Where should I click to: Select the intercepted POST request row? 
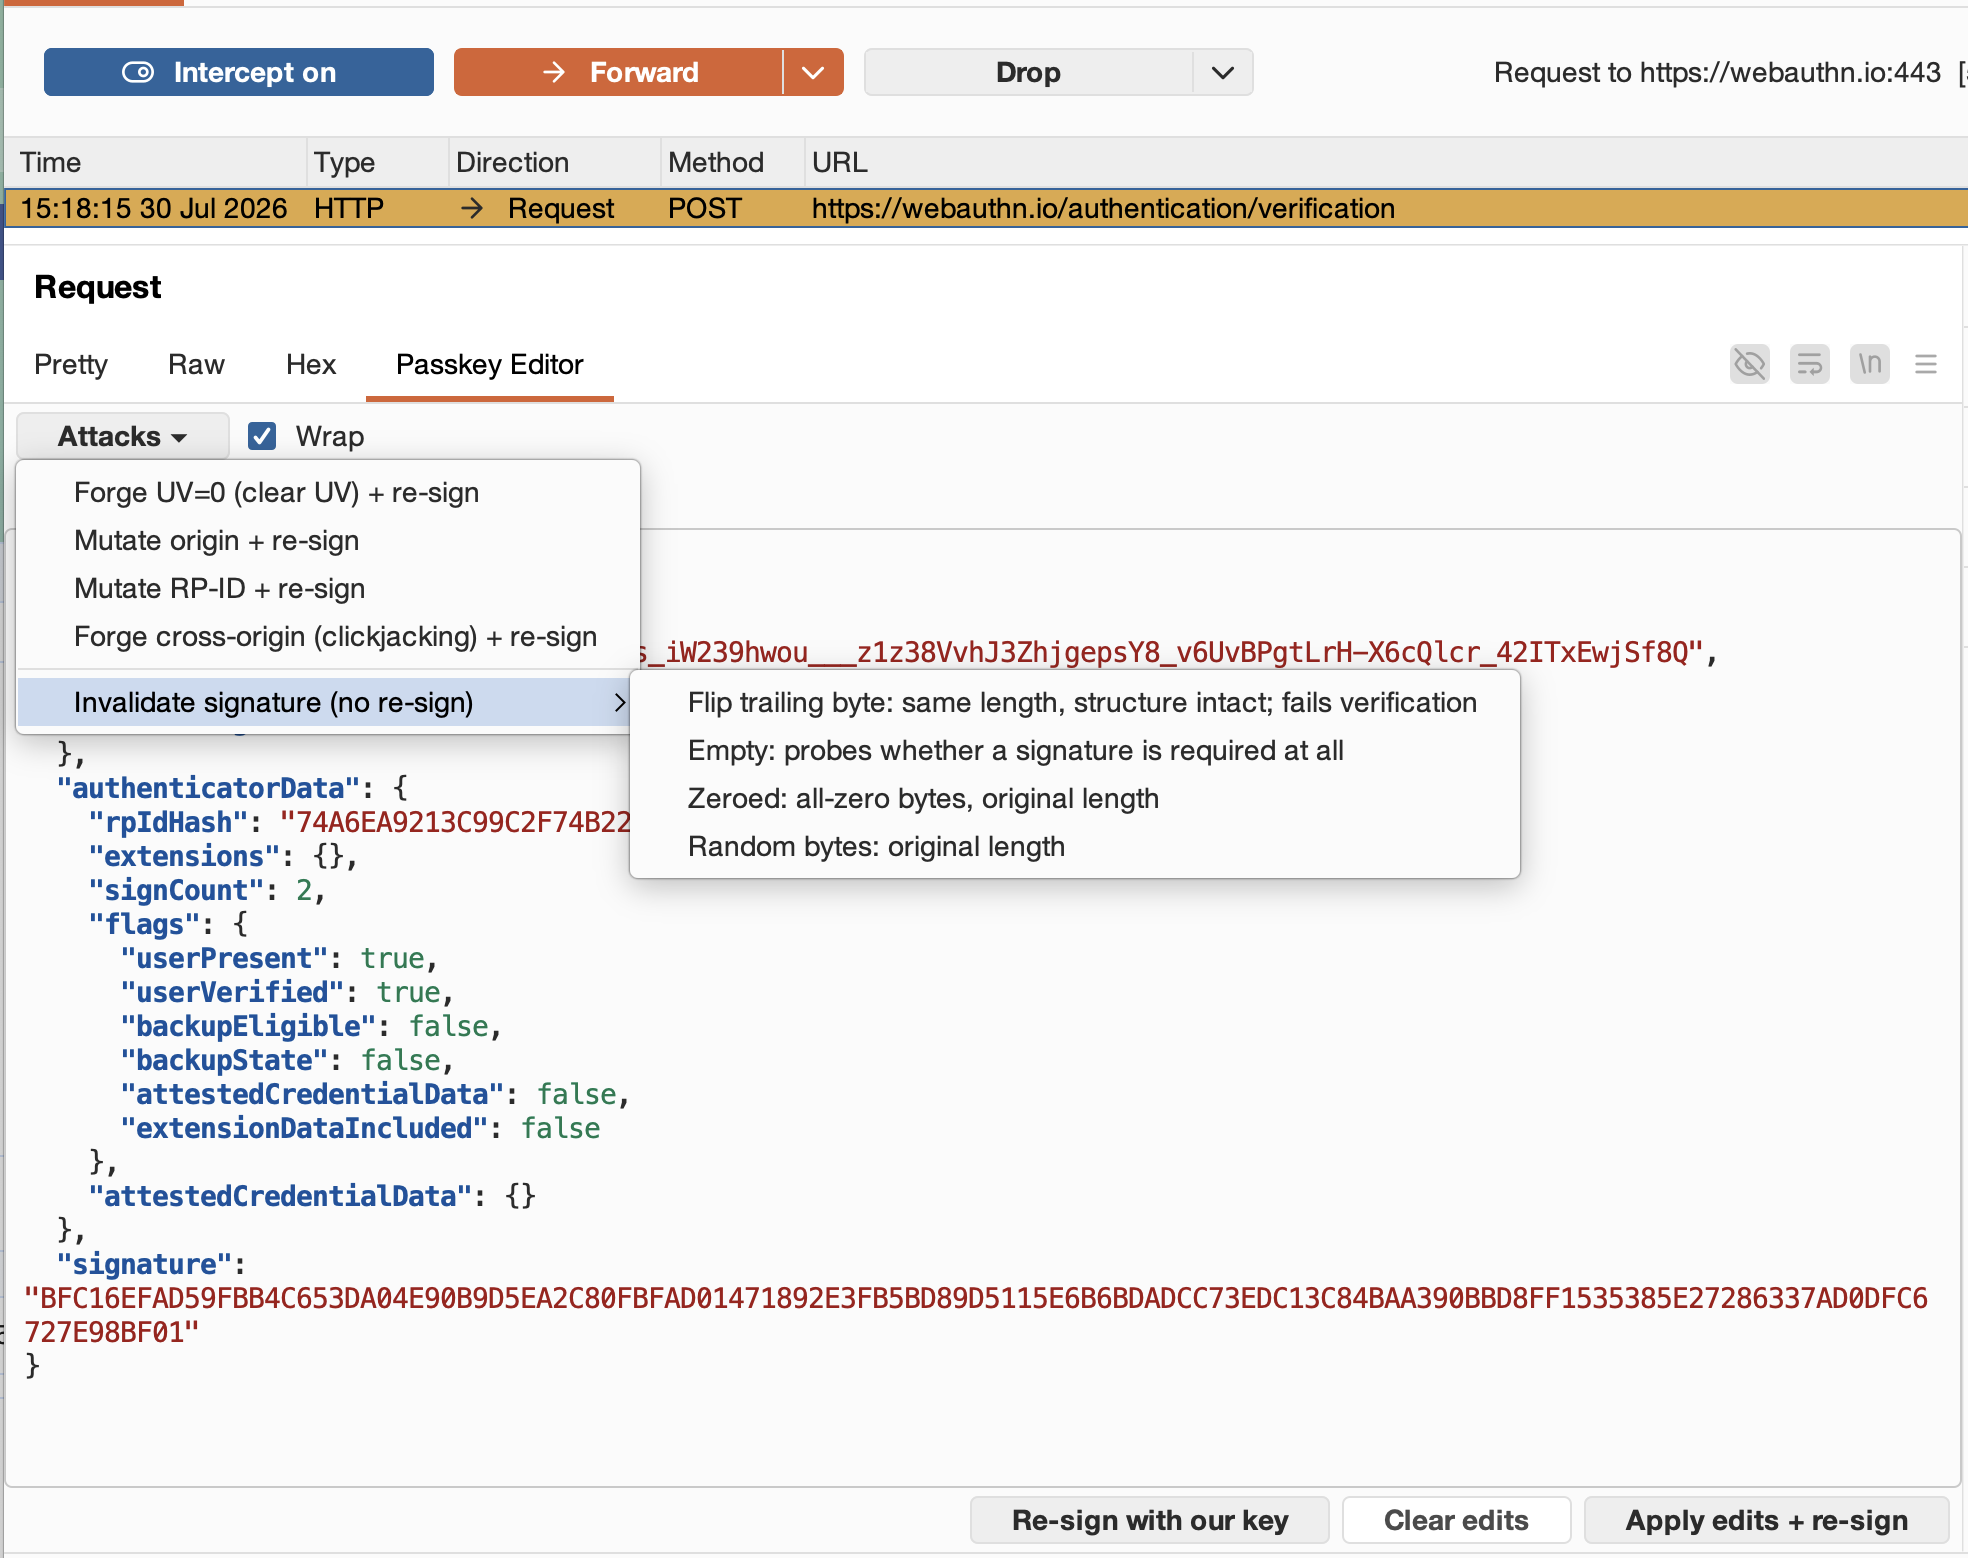click(986, 208)
